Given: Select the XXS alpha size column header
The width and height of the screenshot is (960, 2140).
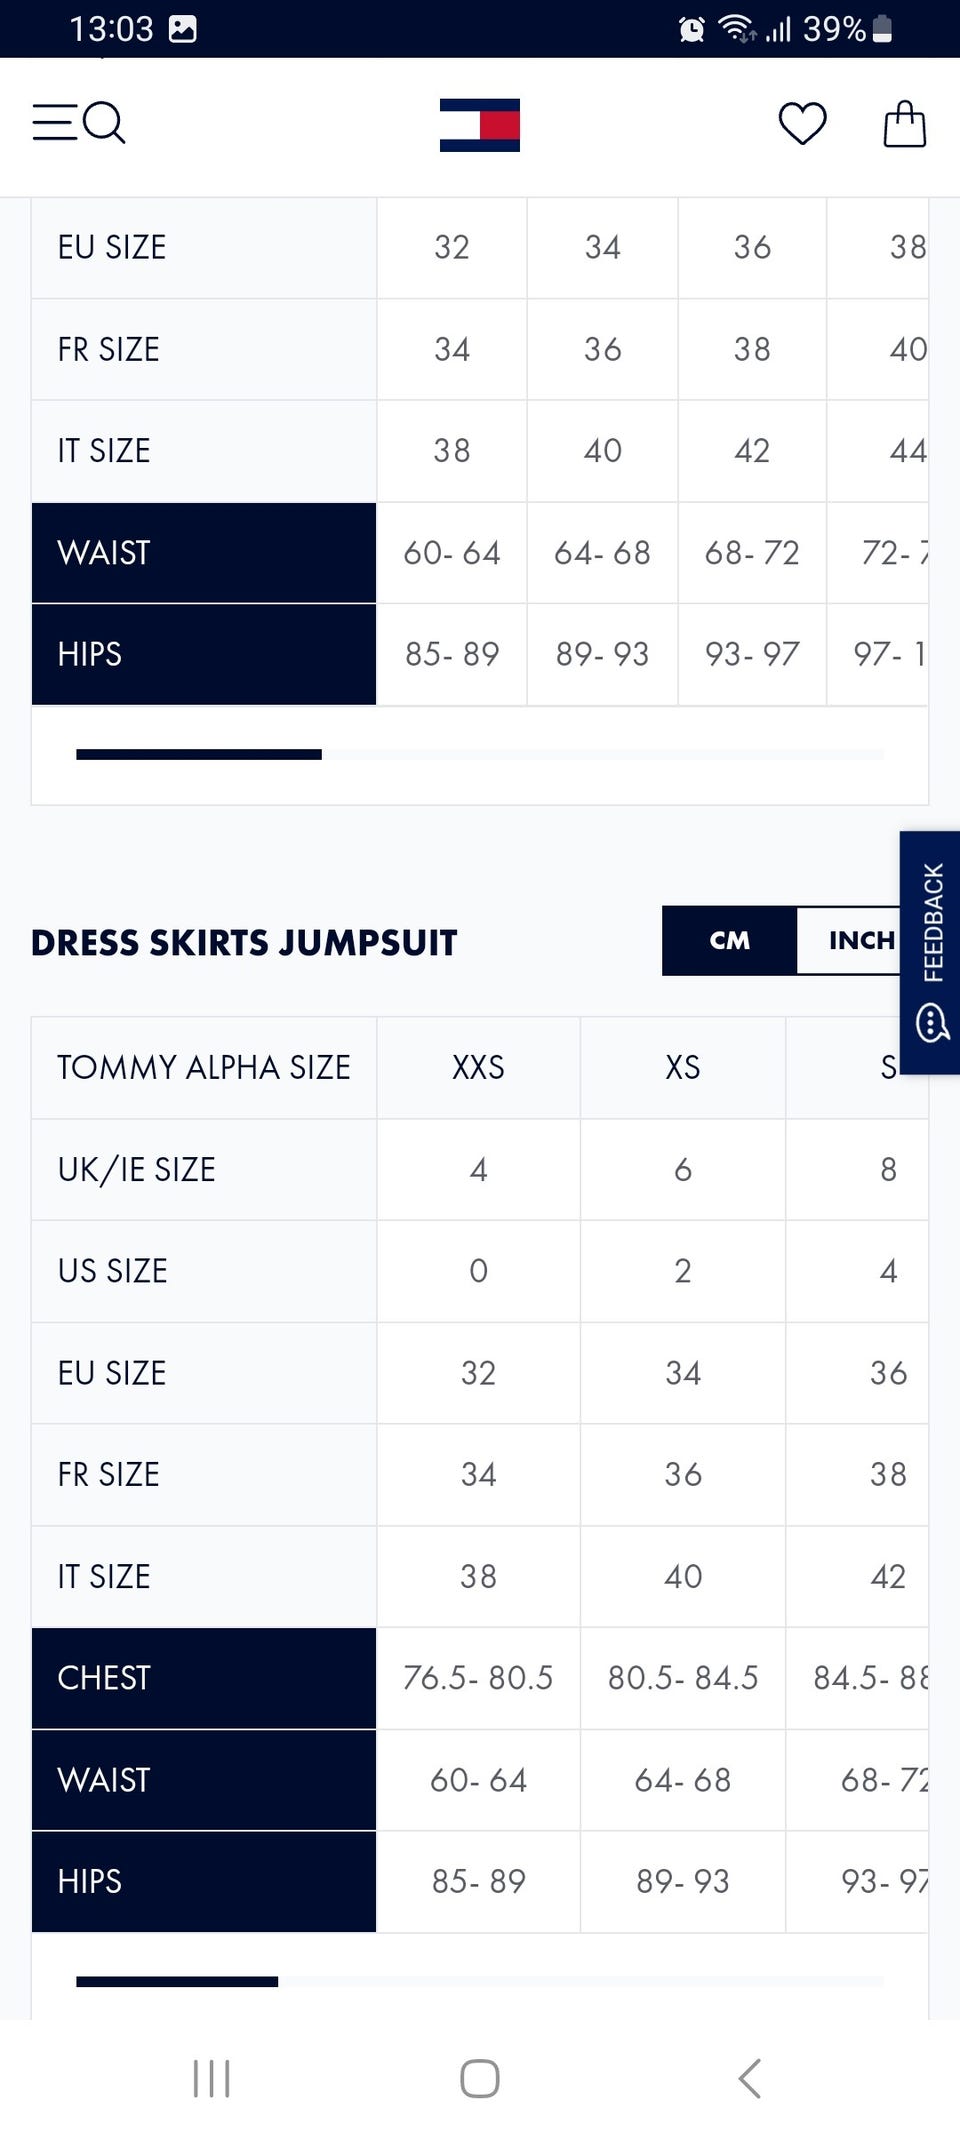Looking at the screenshot, I should [478, 1067].
